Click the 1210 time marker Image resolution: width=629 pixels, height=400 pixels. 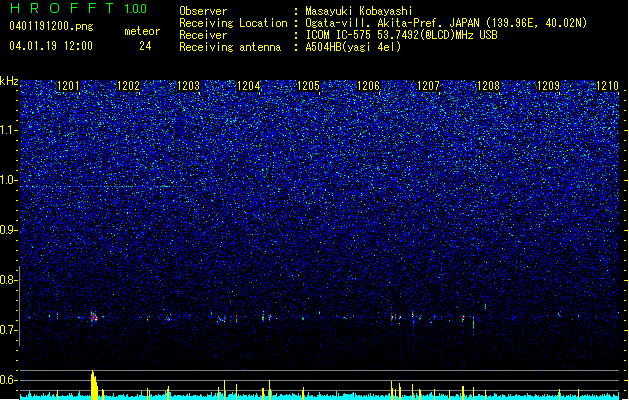[608, 86]
